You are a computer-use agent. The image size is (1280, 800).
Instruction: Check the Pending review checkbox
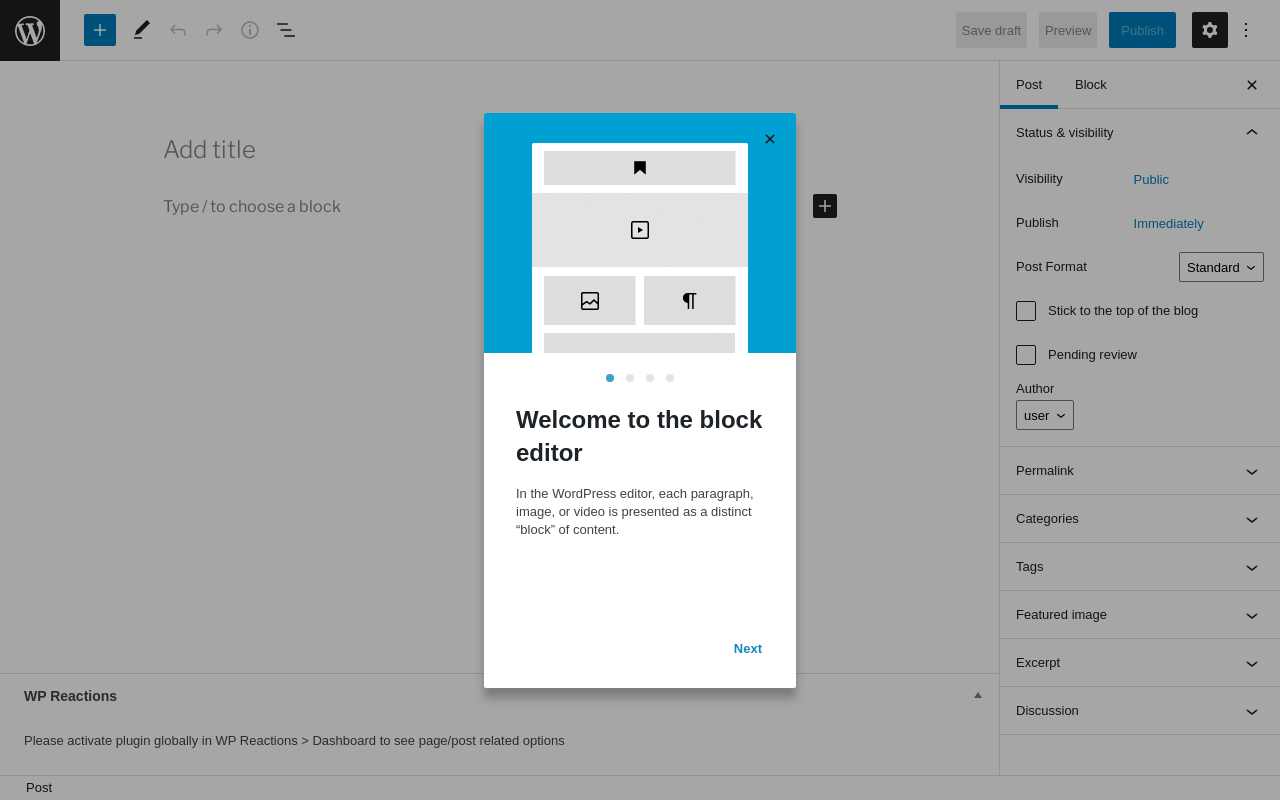1026,355
